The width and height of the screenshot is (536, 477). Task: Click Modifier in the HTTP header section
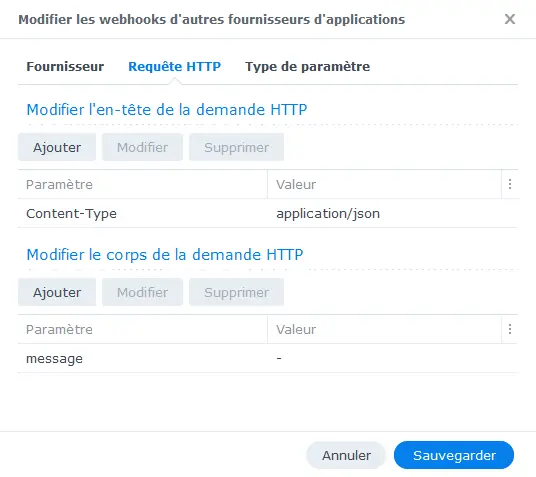[x=142, y=147]
